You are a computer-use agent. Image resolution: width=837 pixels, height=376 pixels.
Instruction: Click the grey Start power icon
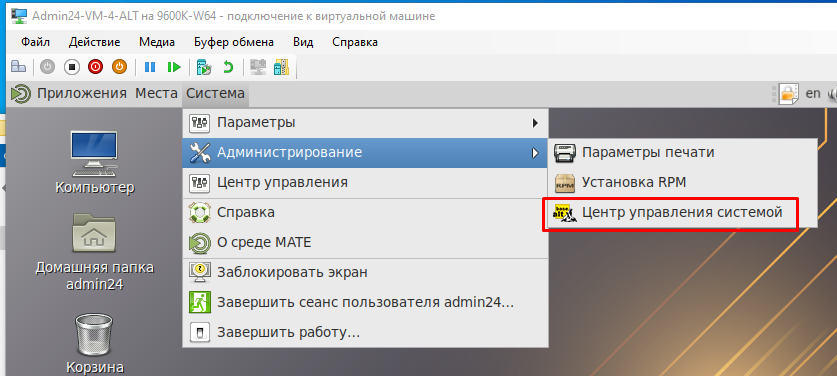pos(48,67)
